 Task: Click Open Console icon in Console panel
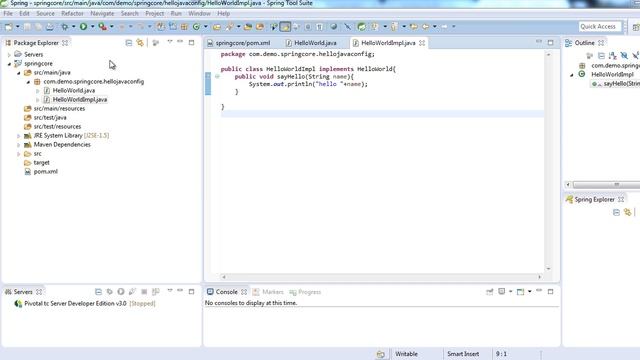pos(520,291)
